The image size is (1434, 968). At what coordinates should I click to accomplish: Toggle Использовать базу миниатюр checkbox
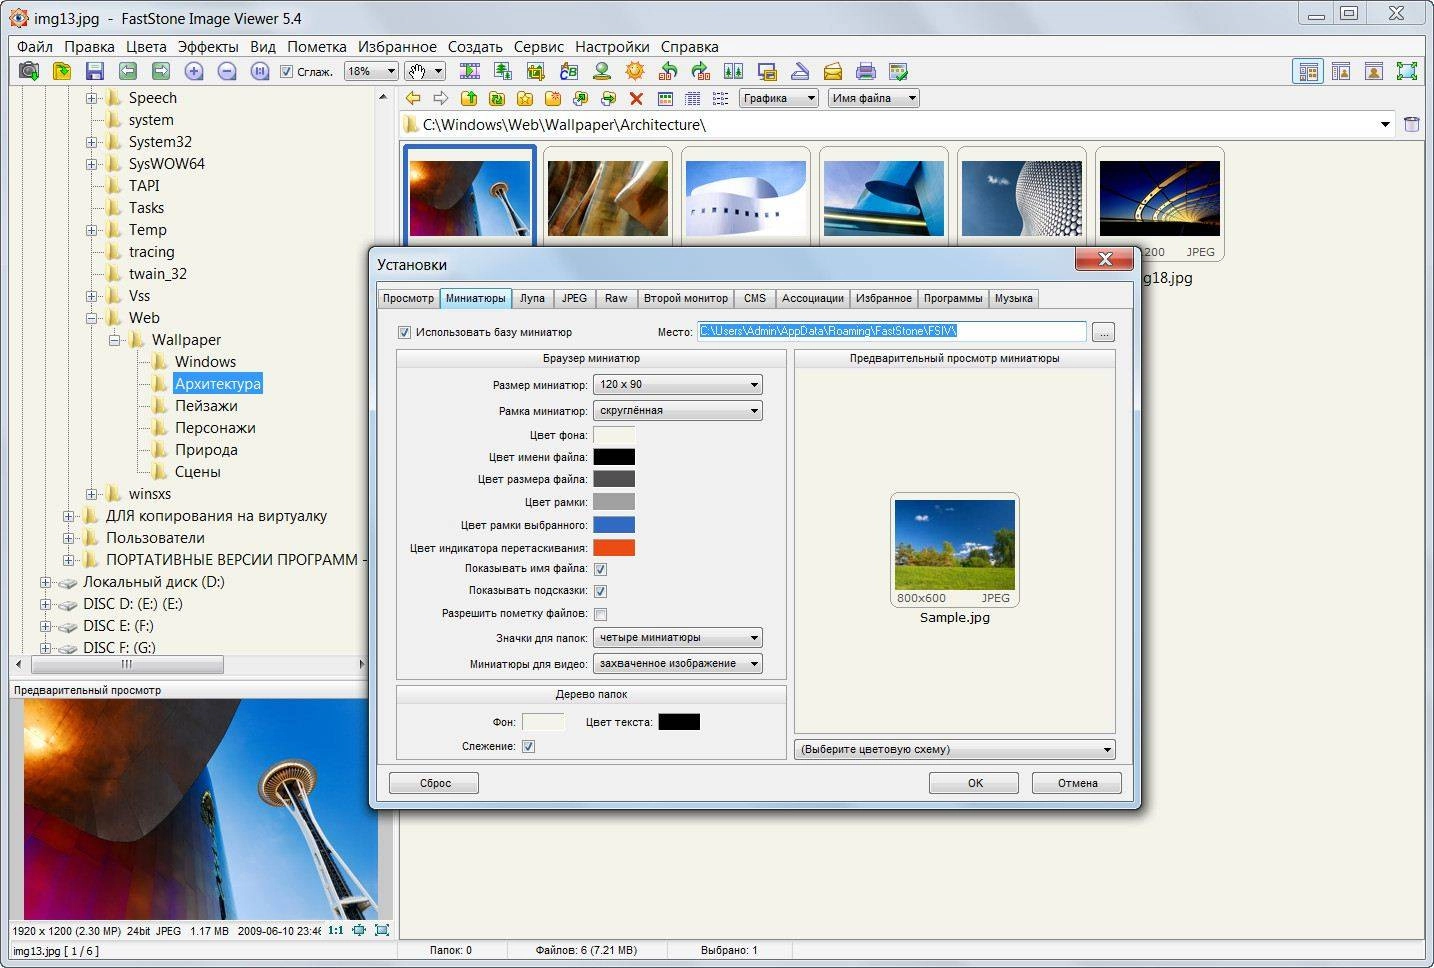[x=405, y=332]
